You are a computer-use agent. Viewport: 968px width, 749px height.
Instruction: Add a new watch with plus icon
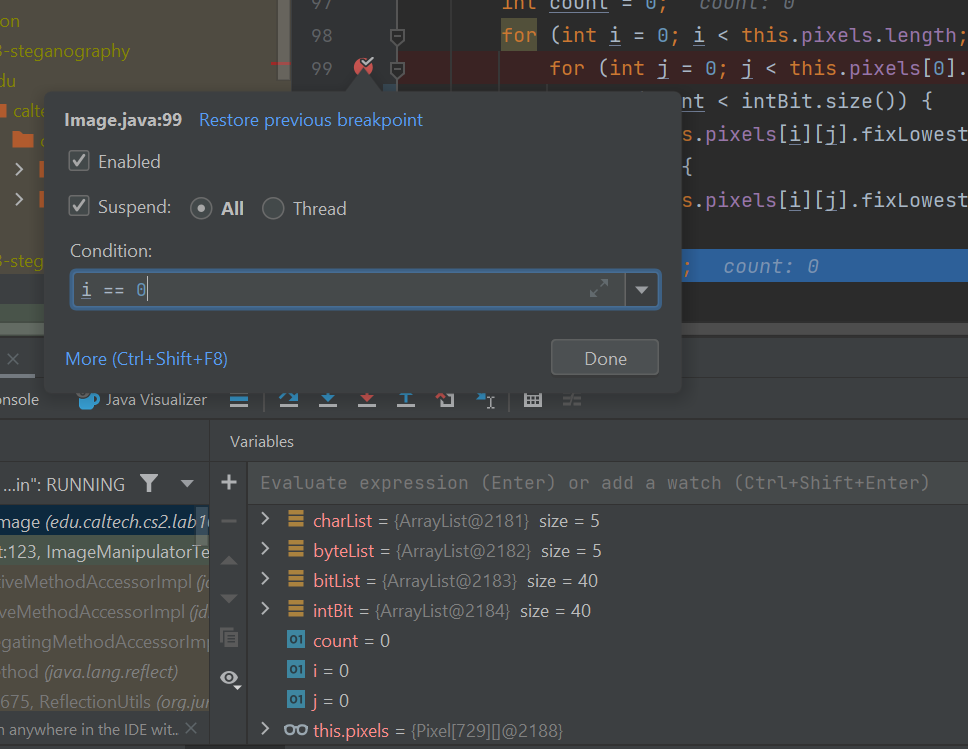(229, 482)
